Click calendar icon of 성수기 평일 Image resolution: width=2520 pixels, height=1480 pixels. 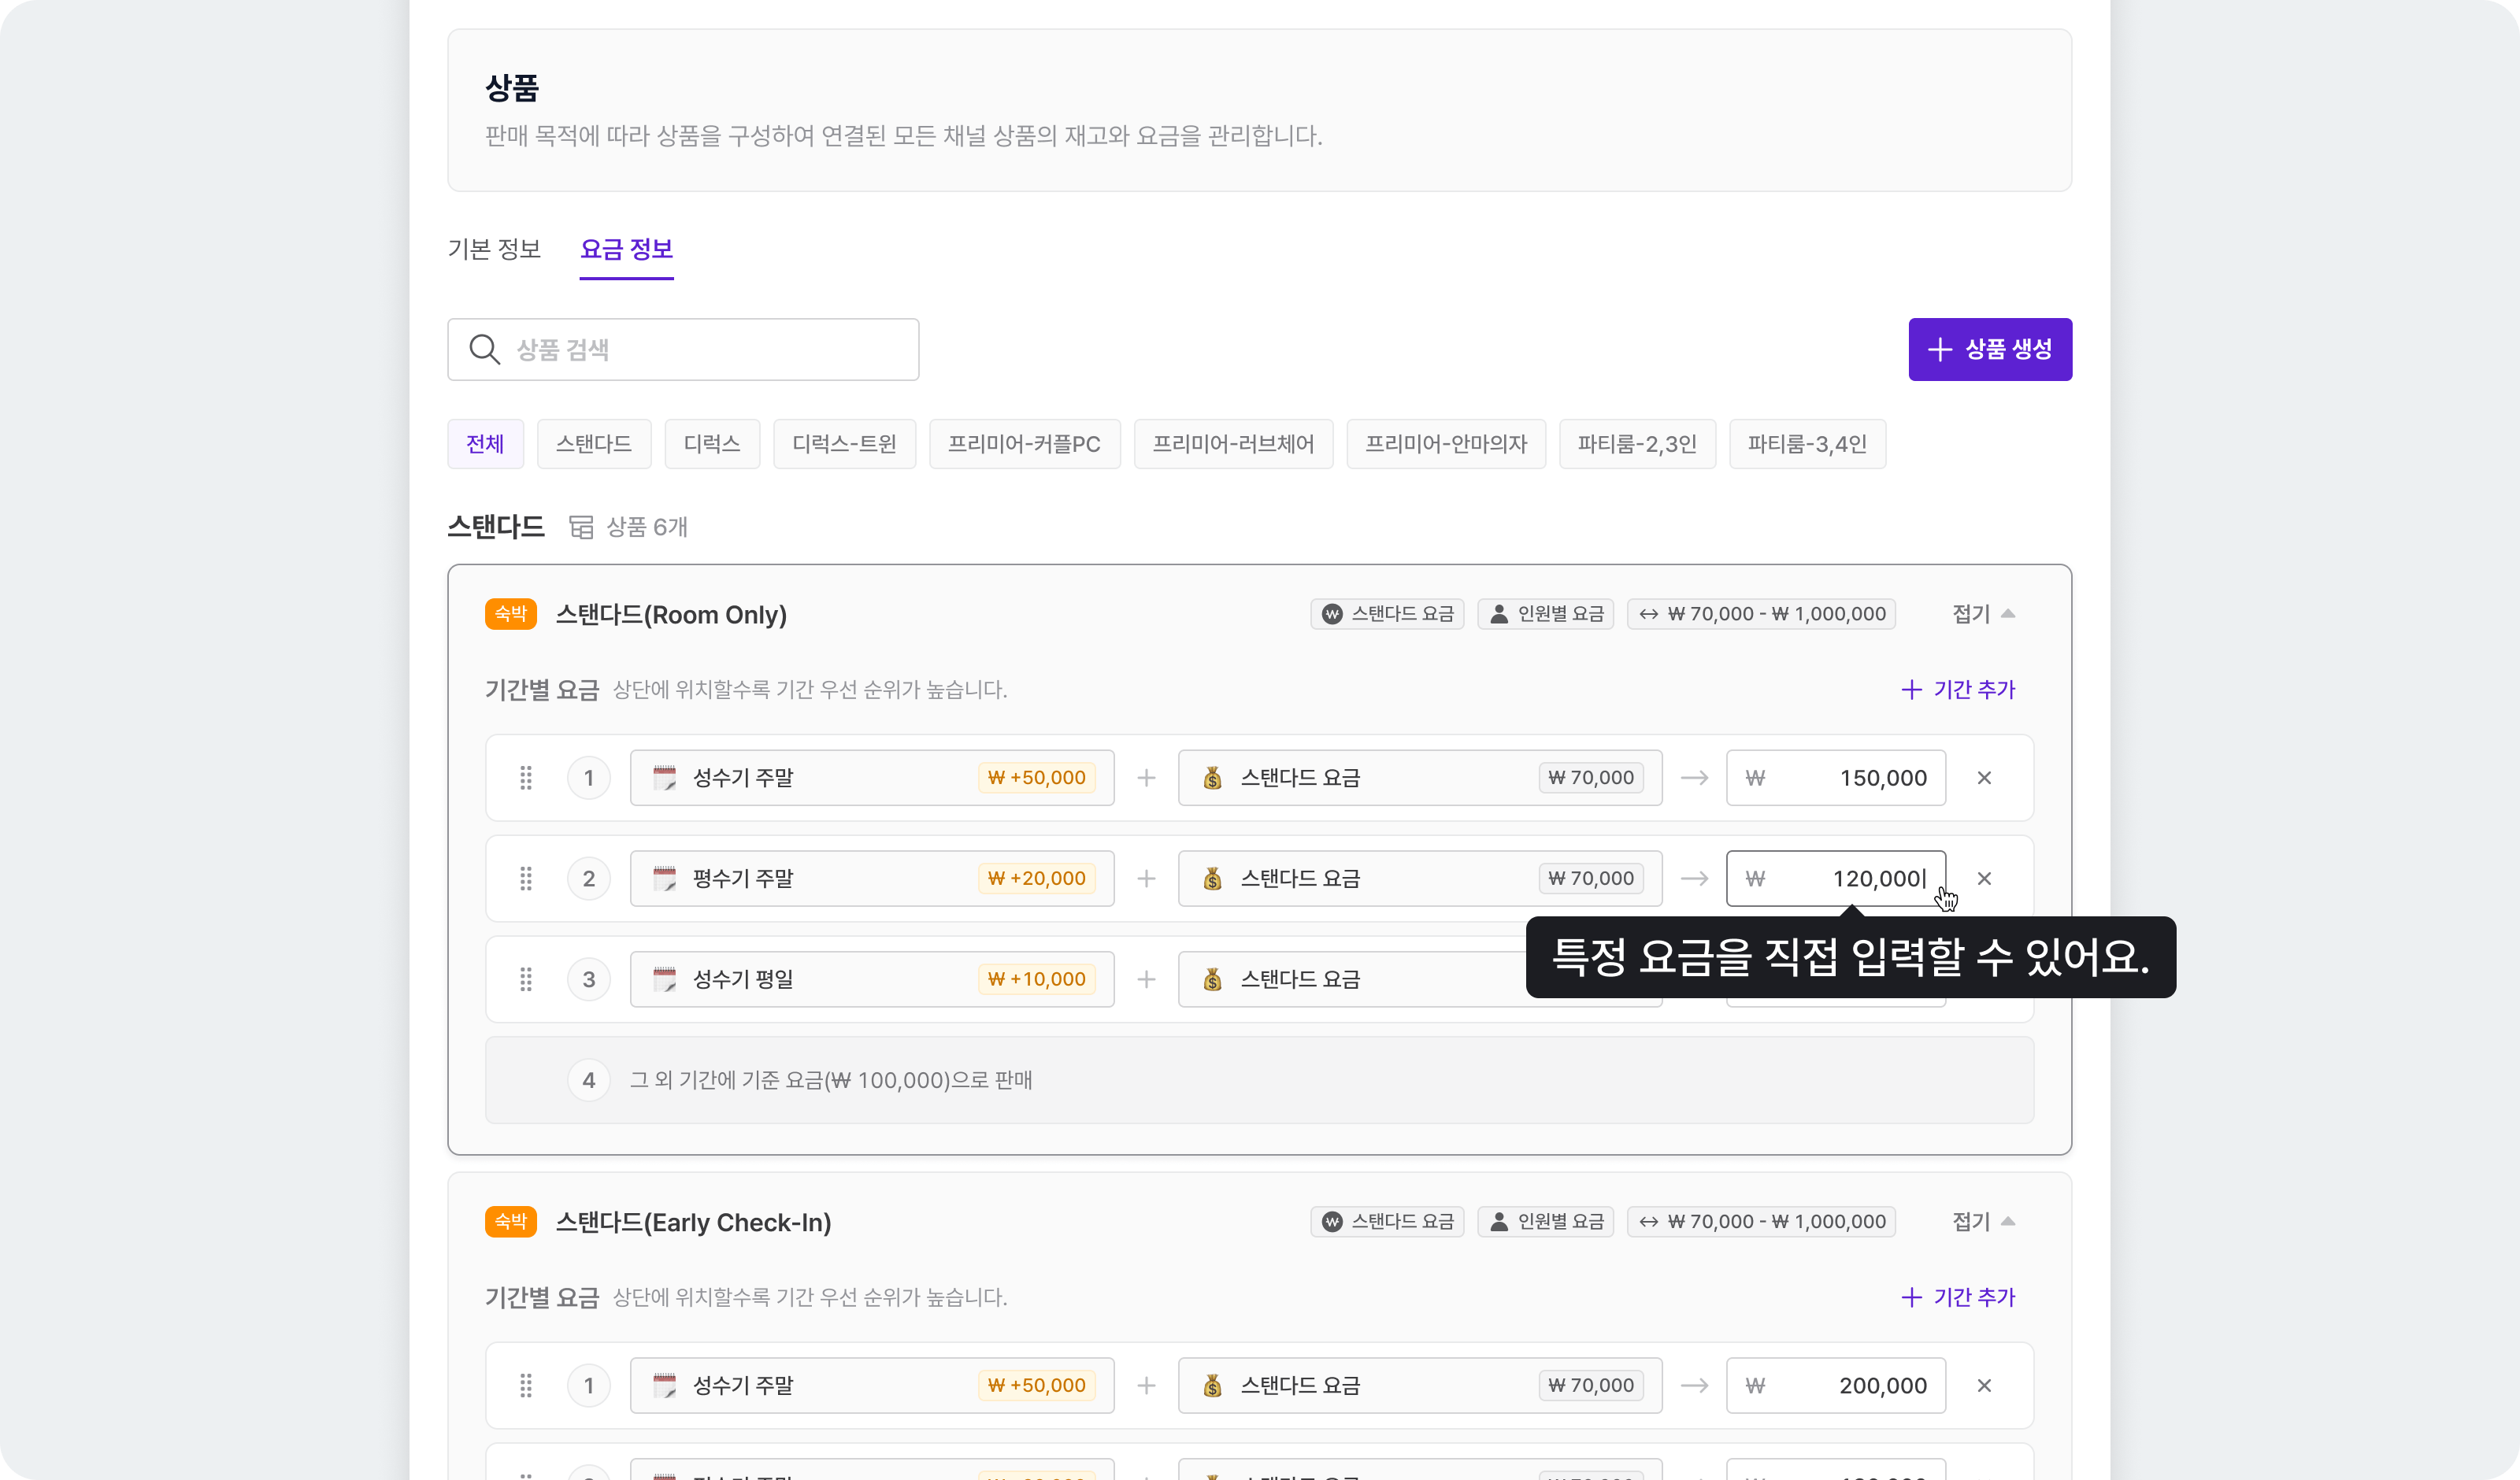664,979
